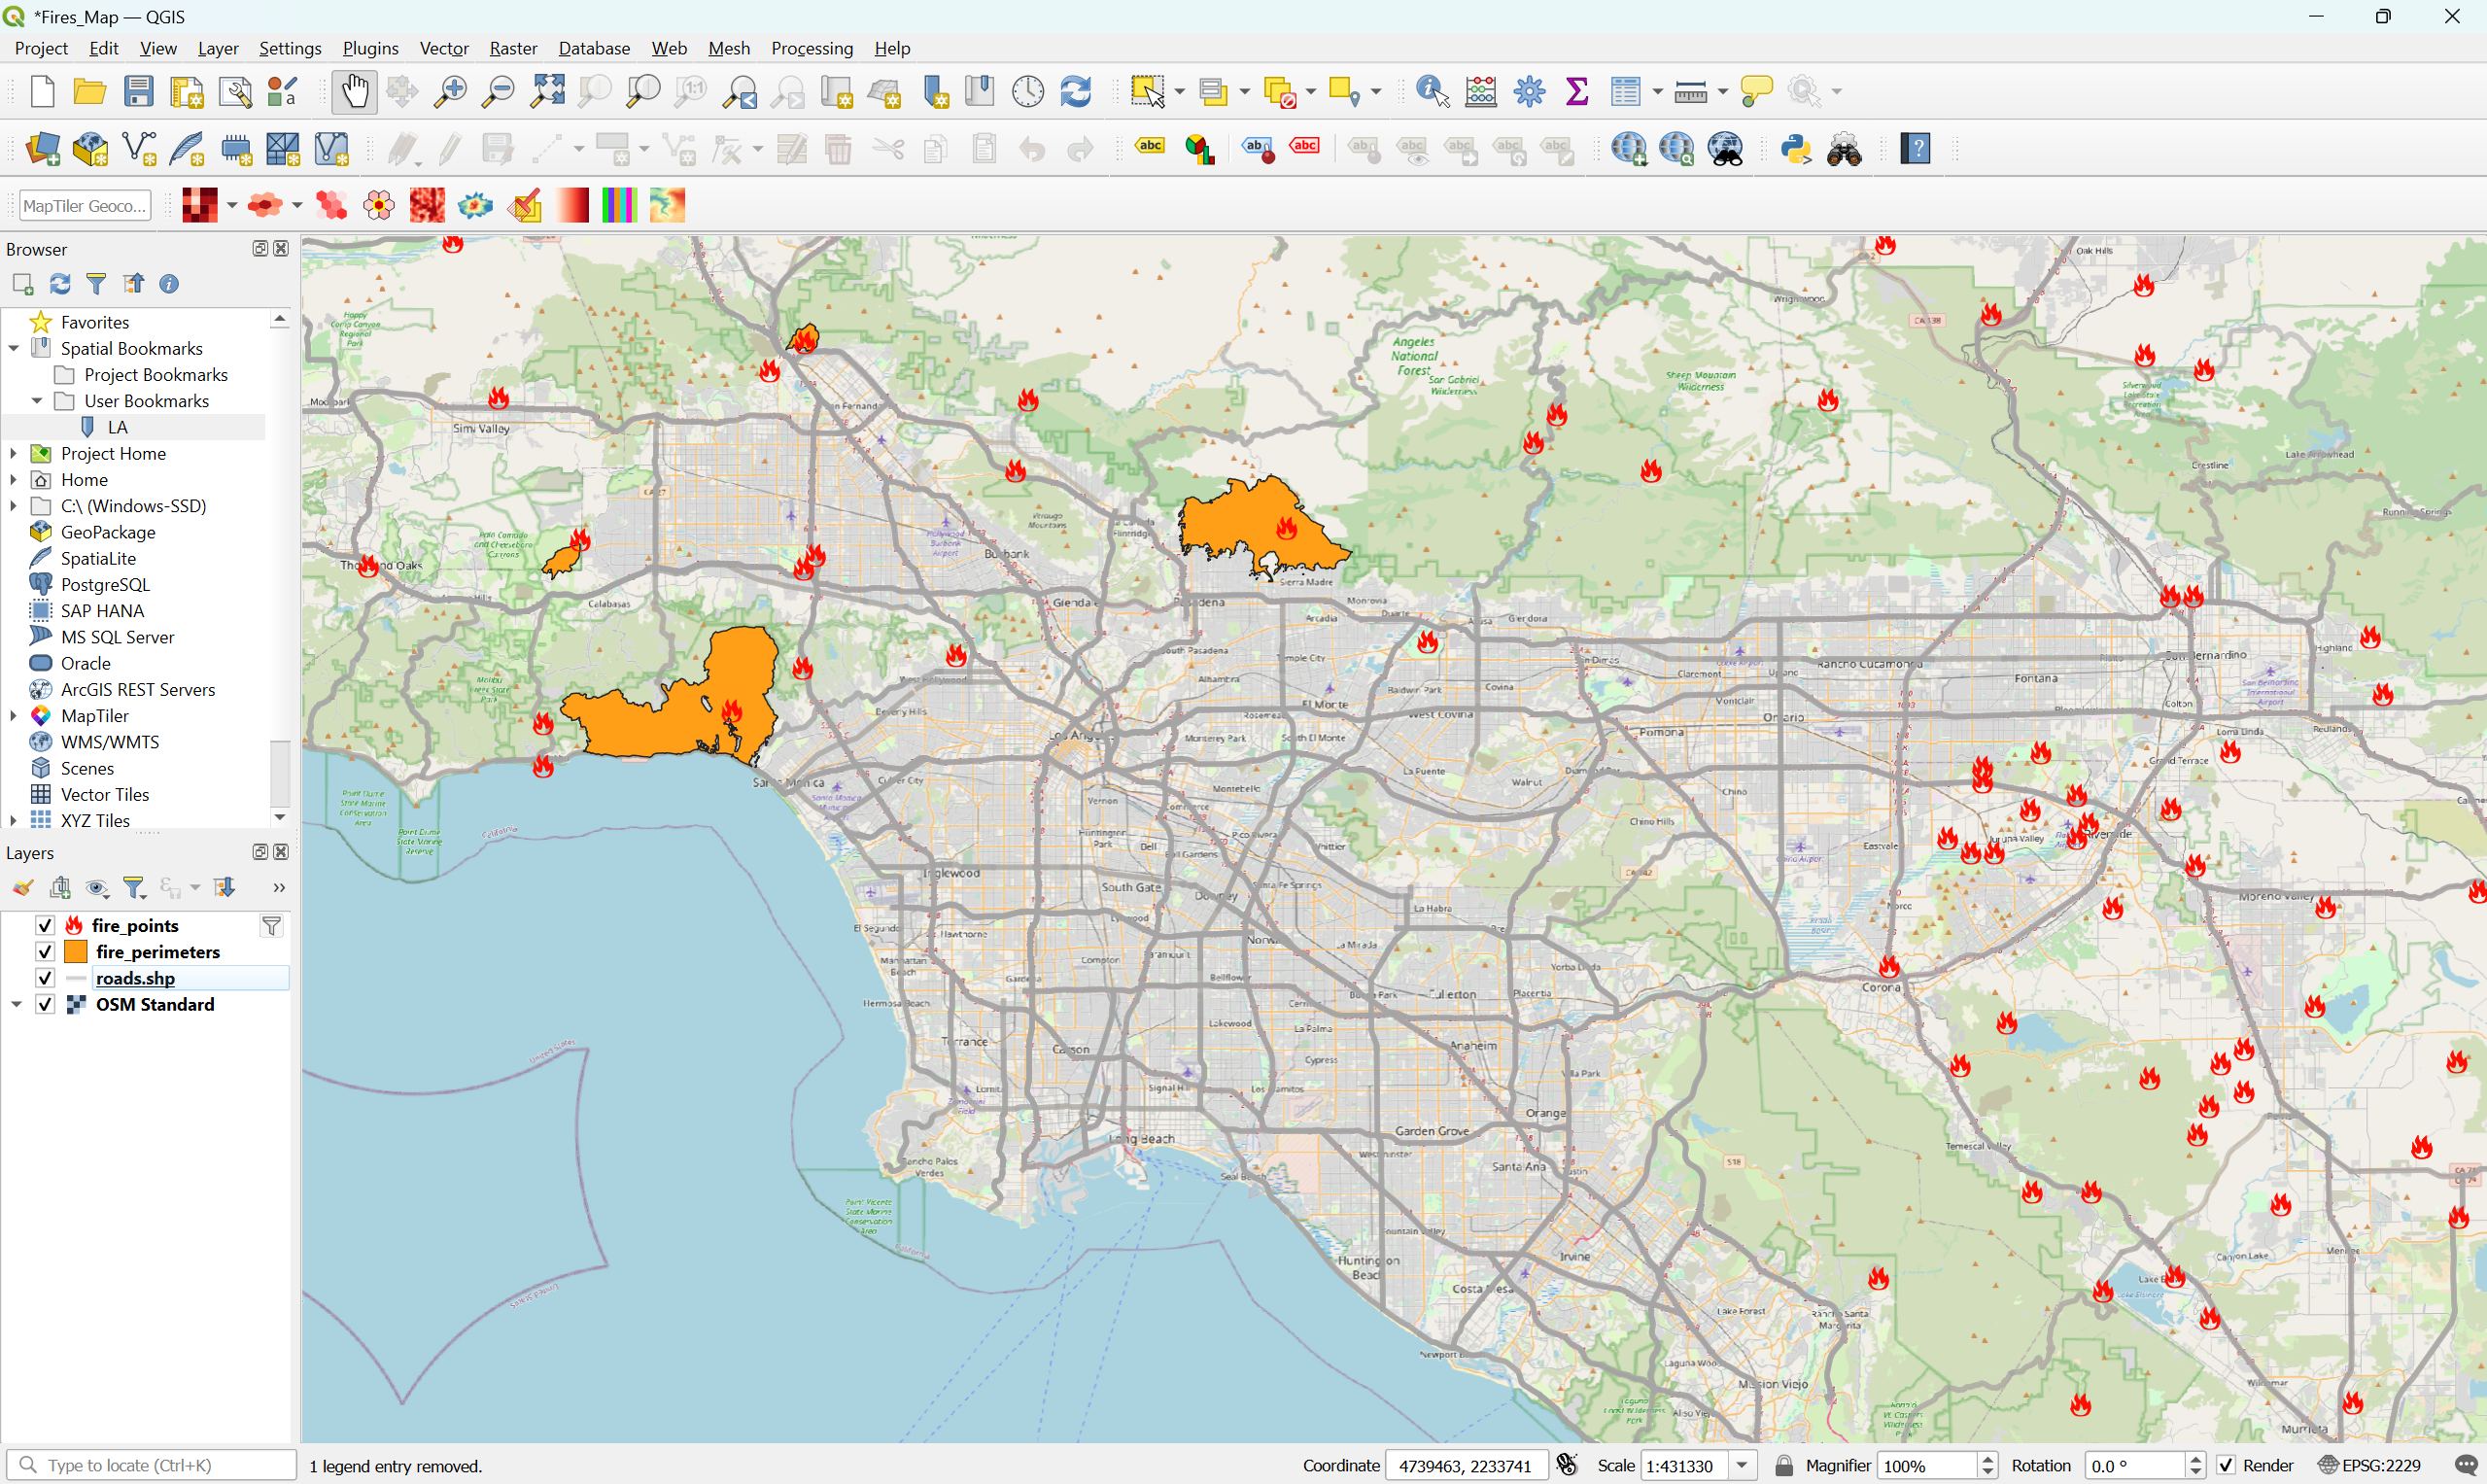Click the Layers panel visibility eye icon
Viewport: 2487px width, 1484px height.
(x=97, y=888)
